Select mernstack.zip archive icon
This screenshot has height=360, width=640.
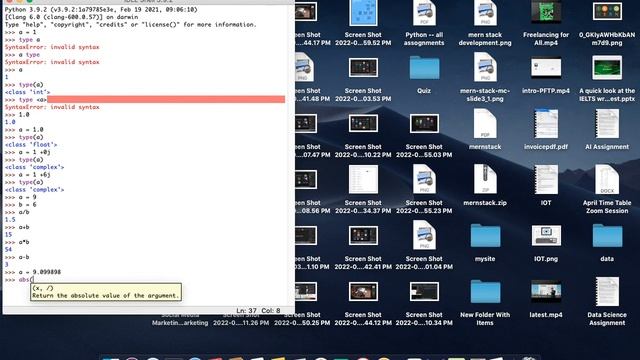[485, 179]
